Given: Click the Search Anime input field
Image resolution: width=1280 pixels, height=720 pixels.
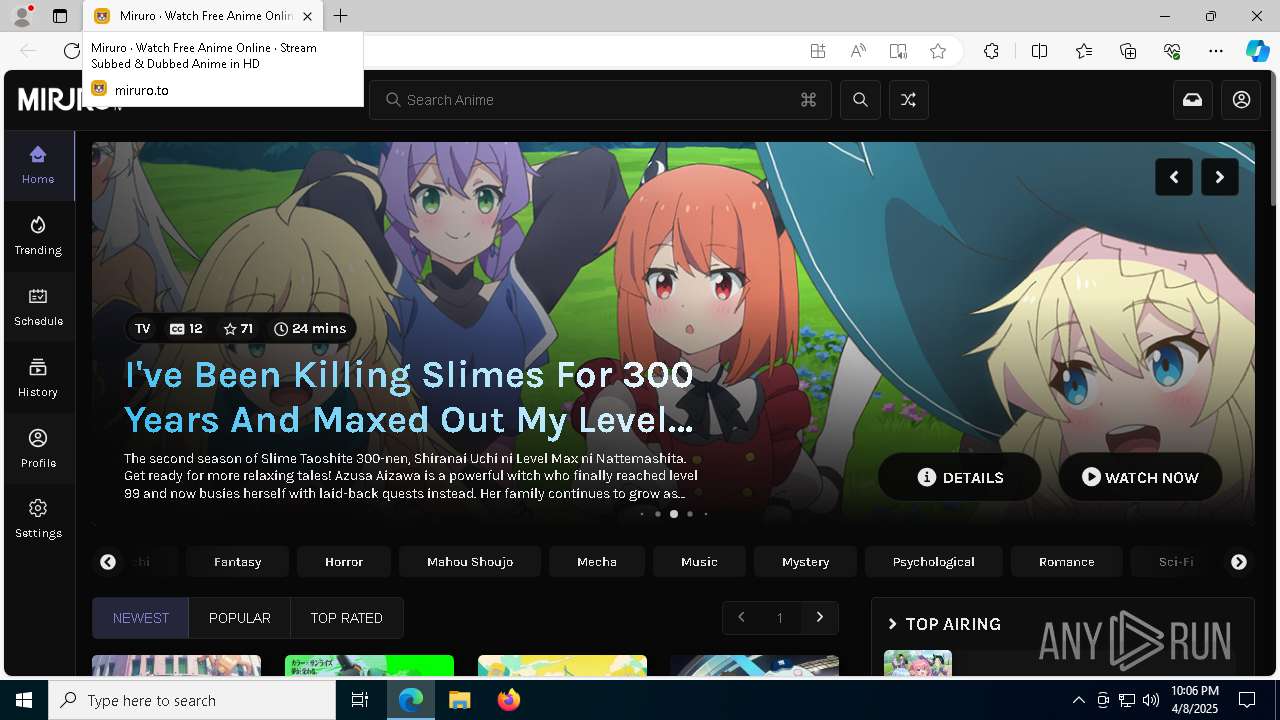Looking at the screenshot, I should pyautogui.click(x=600, y=100).
